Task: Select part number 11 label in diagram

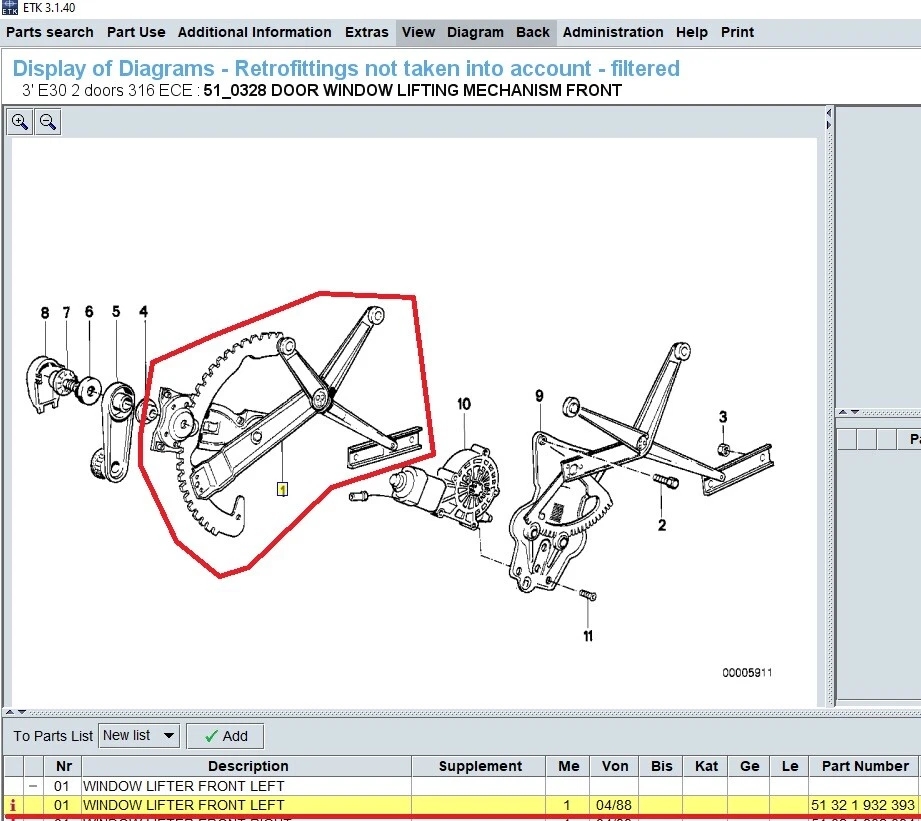Action: coord(588,636)
